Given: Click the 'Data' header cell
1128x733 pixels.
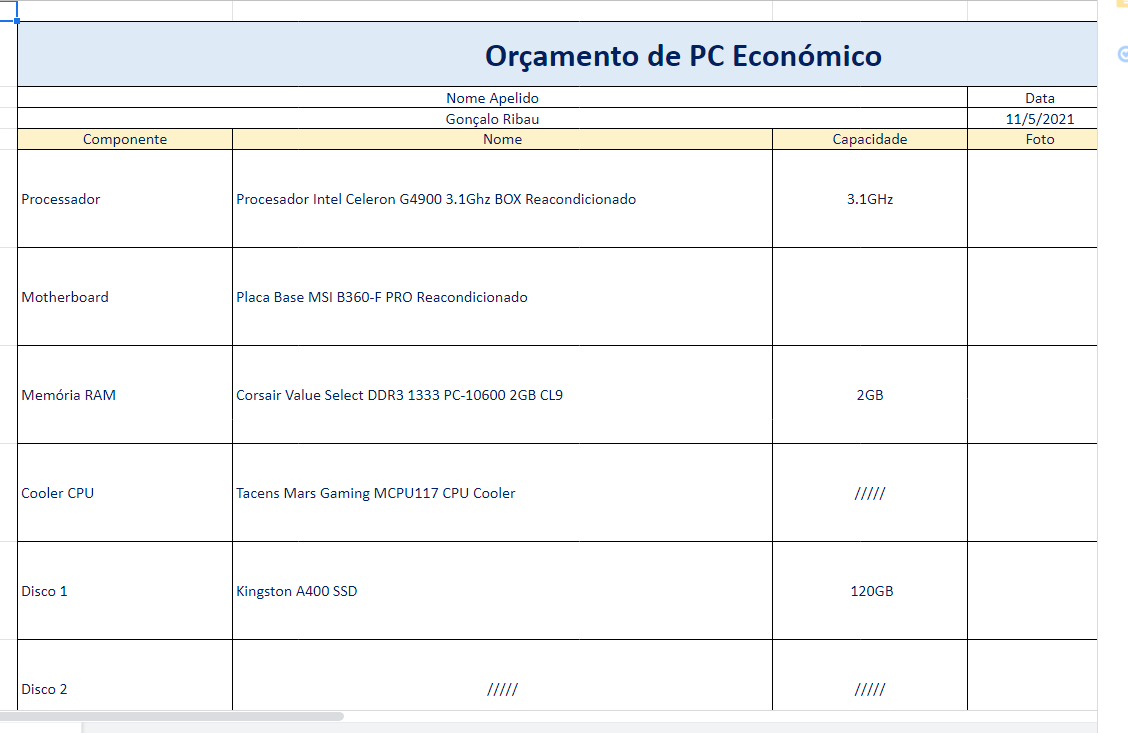Looking at the screenshot, I should [x=1032, y=98].
